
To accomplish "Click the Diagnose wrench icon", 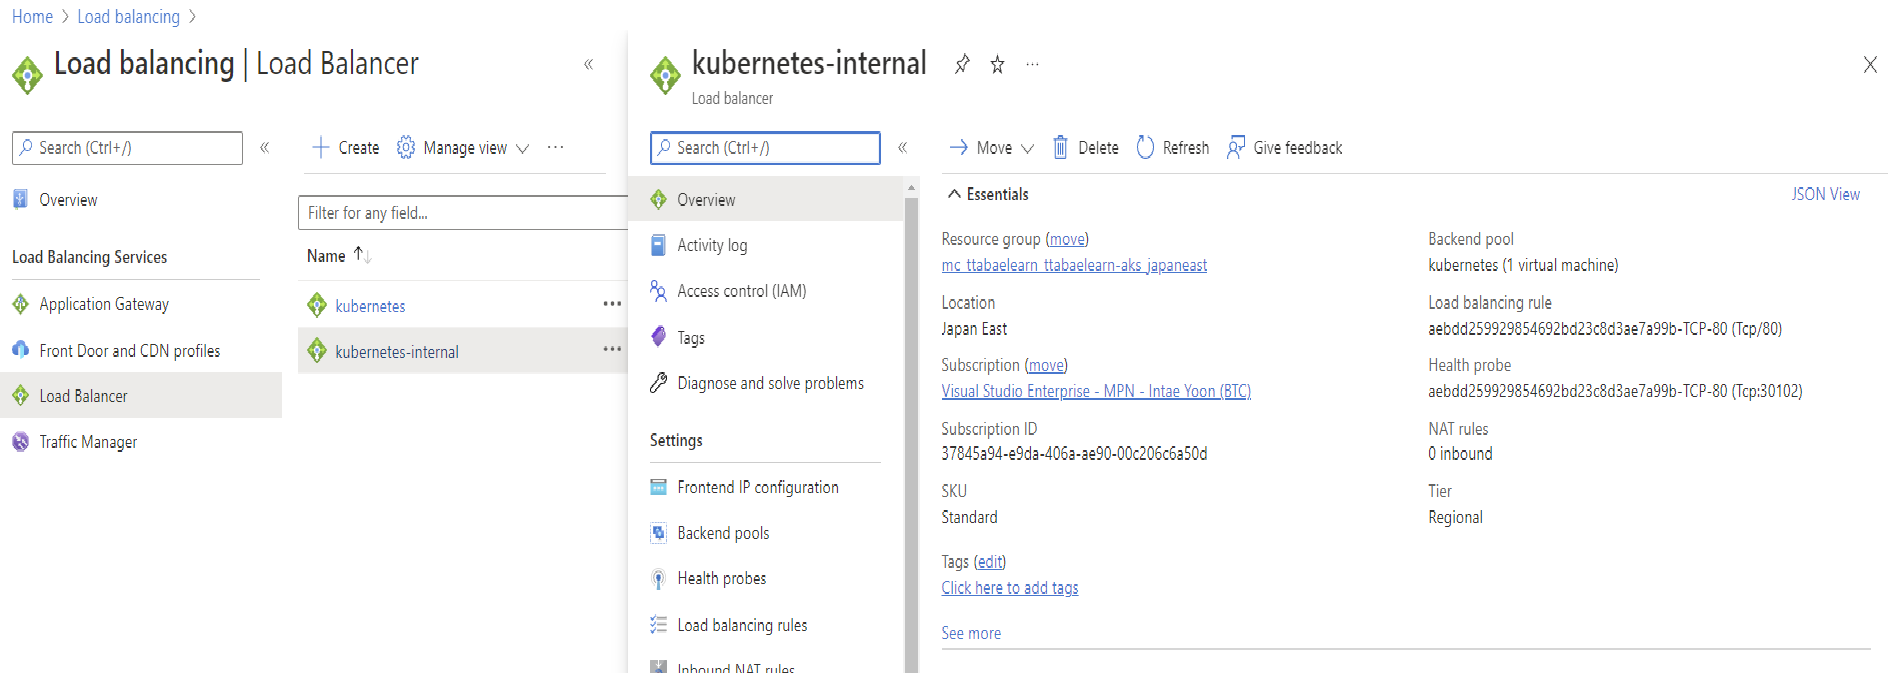I will click(658, 382).
